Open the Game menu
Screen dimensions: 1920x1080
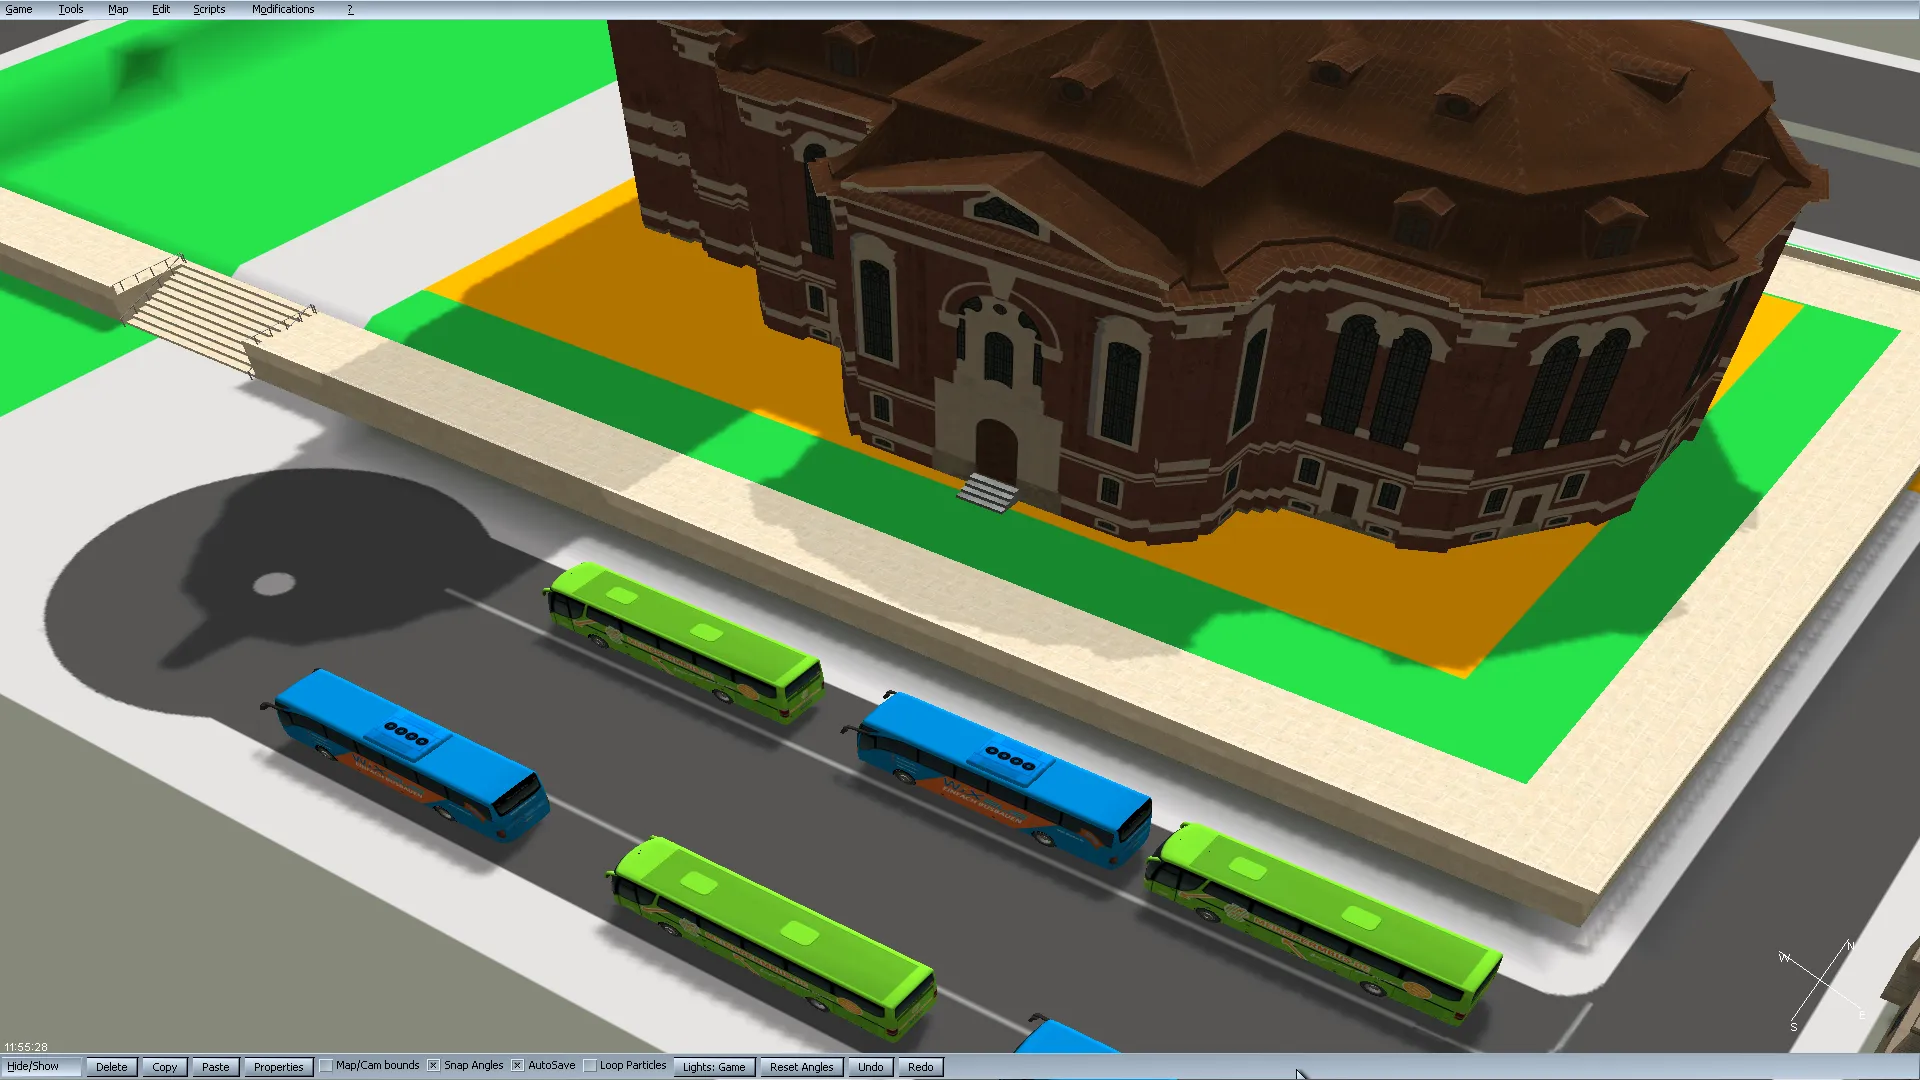click(18, 9)
